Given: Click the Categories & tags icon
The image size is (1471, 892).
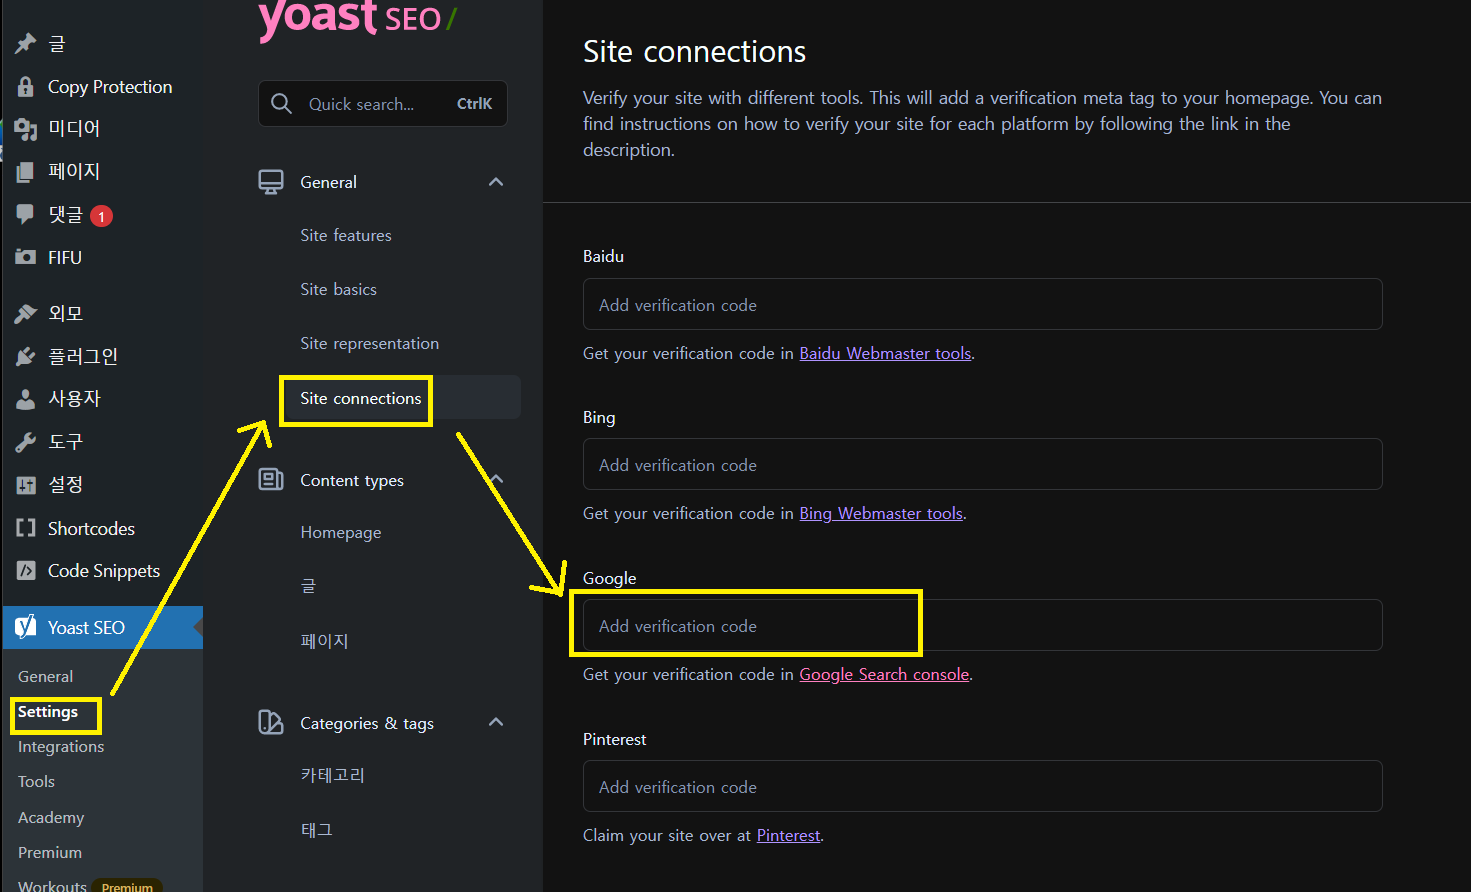Looking at the screenshot, I should pos(271,722).
